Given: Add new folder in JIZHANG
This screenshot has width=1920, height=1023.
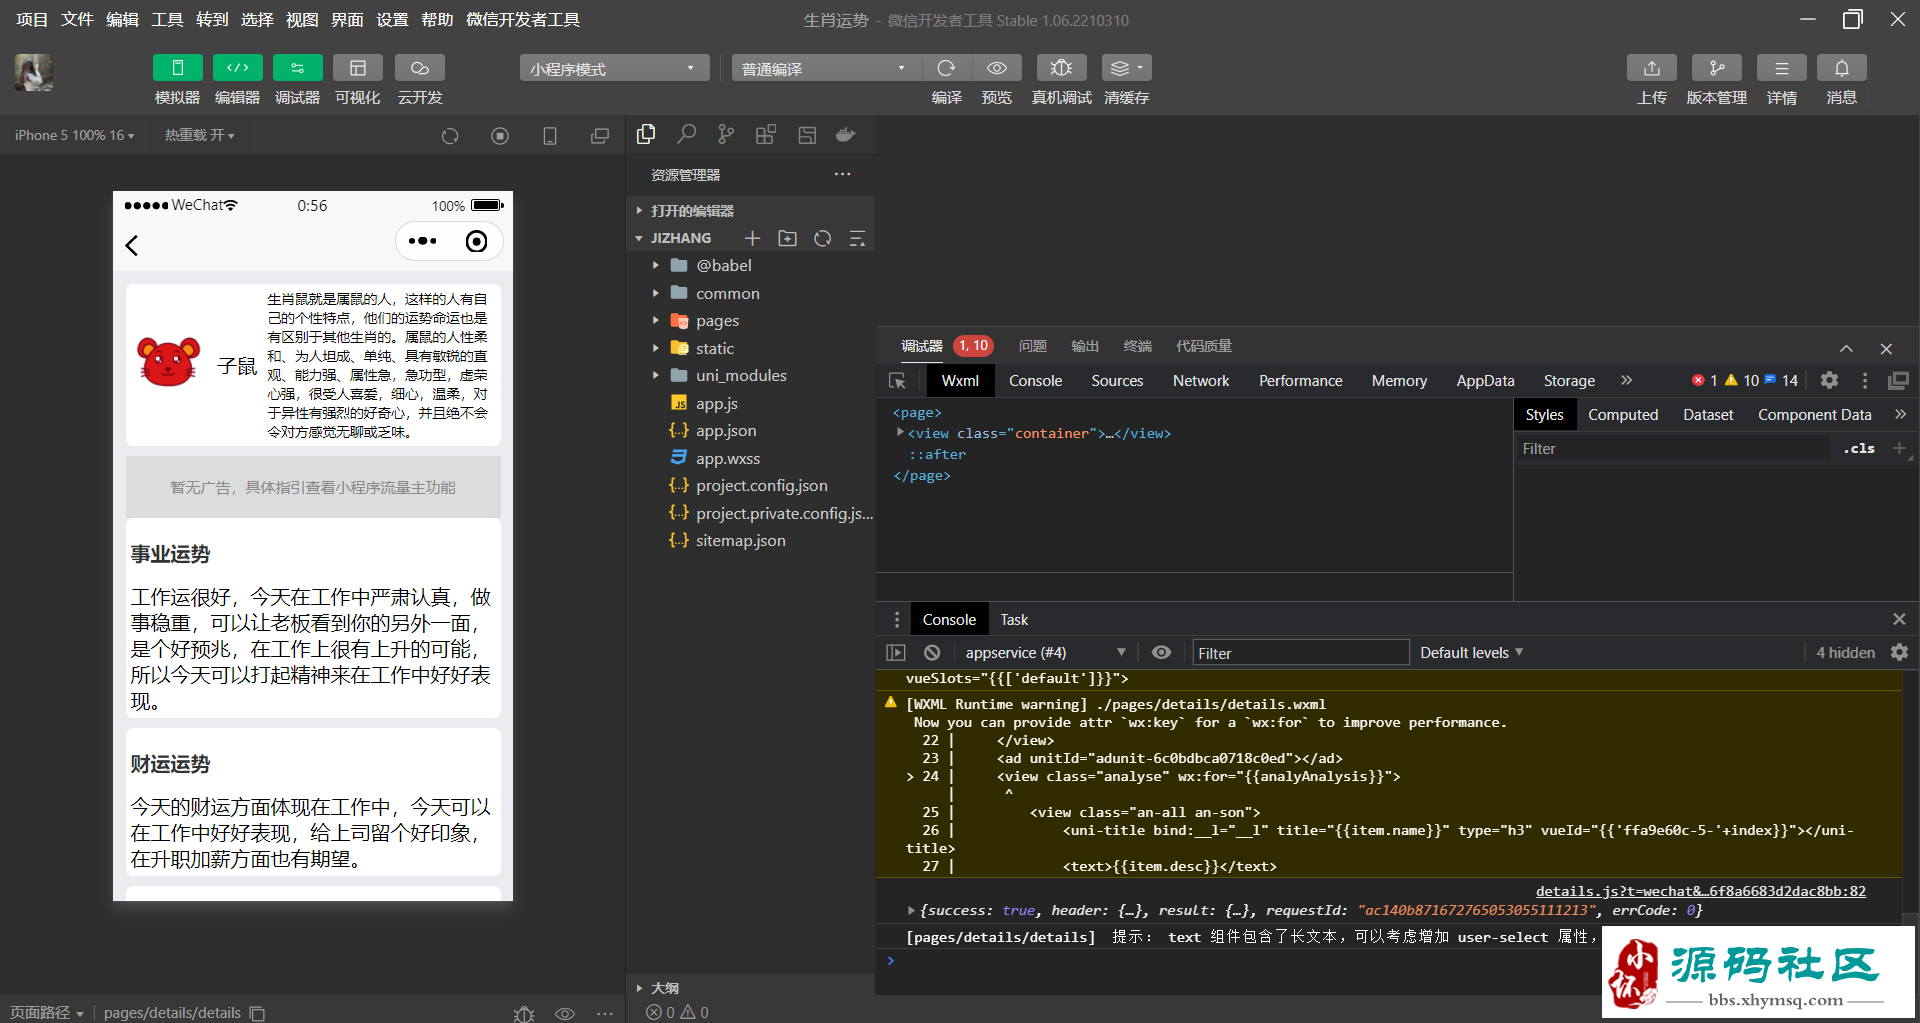Looking at the screenshot, I should pyautogui.click(x=788, y=238).
